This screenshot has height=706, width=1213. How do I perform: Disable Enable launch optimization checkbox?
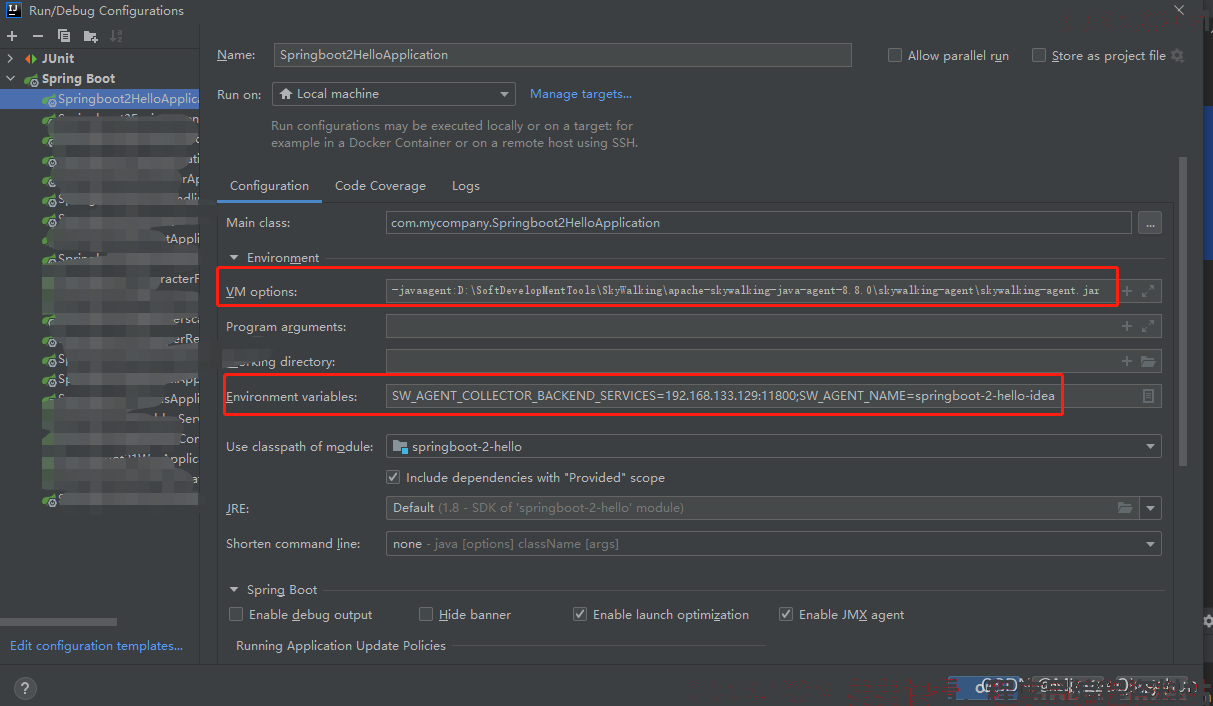[580, 614]
